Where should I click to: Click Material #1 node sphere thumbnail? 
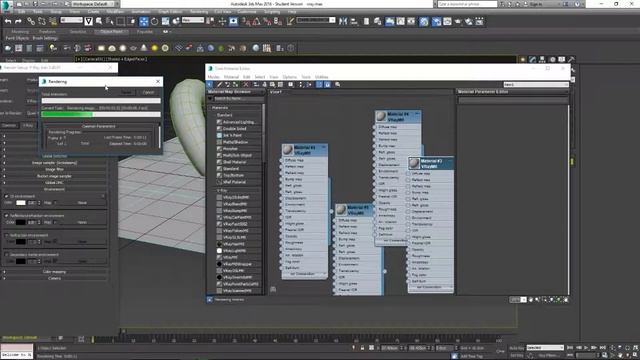[x=288, y=150]
